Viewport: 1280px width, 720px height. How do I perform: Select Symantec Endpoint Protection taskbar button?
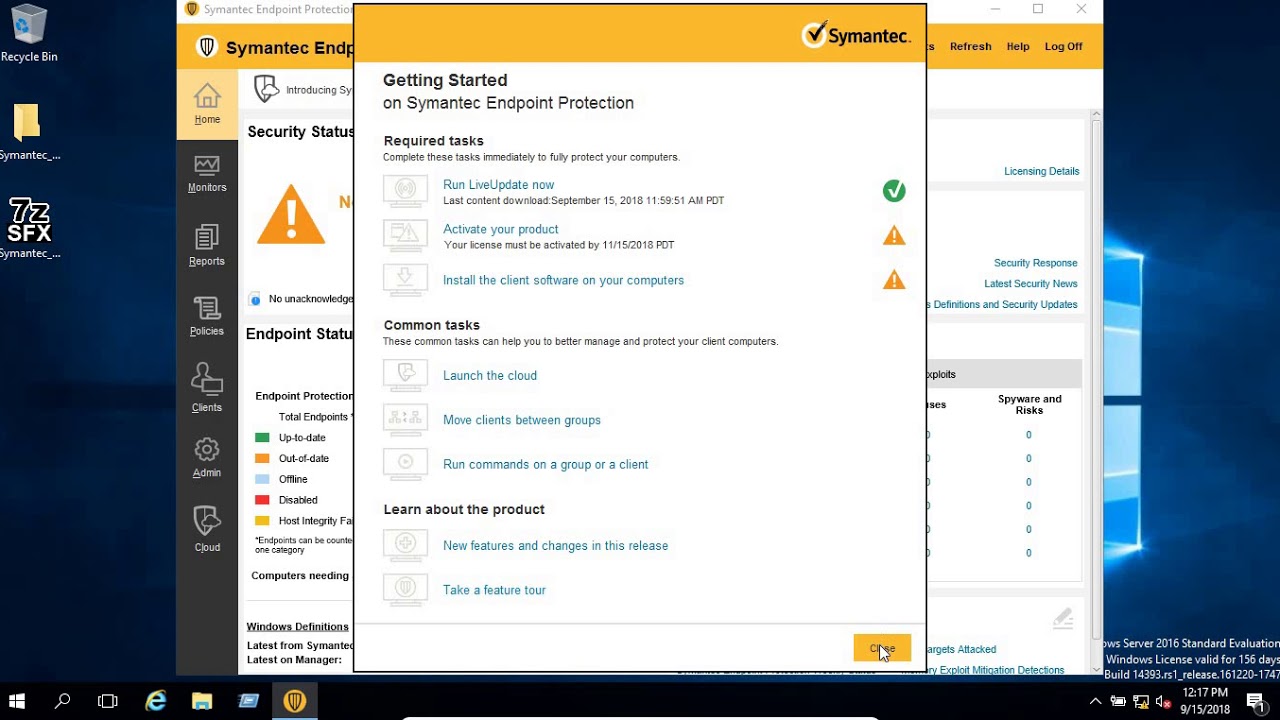tap(295, 701)
